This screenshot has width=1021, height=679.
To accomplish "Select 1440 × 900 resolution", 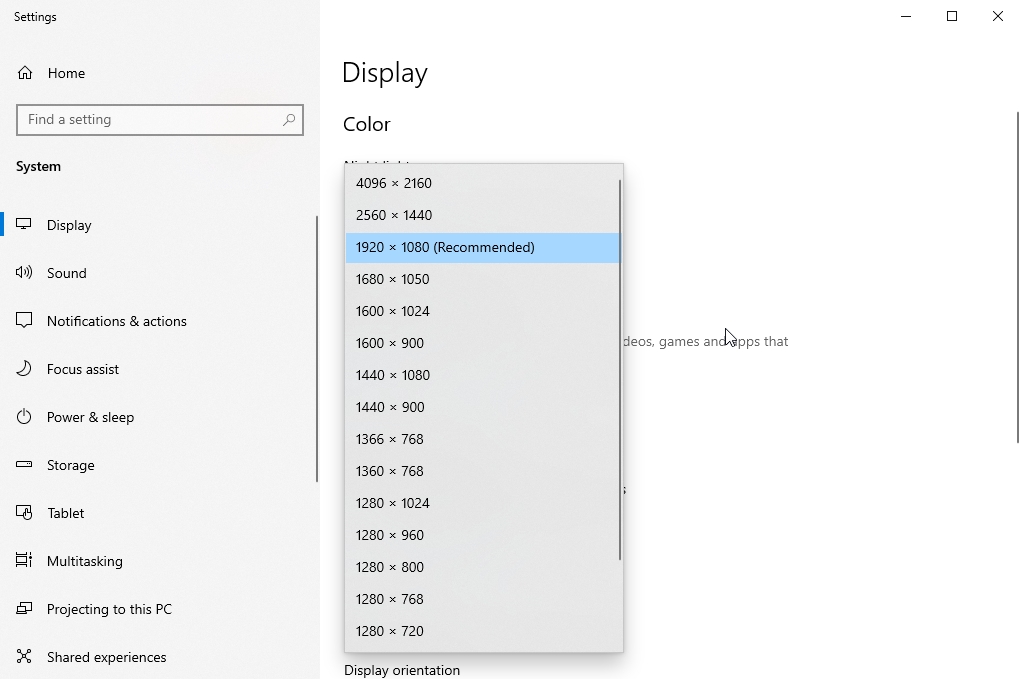I will coord(483,407).
